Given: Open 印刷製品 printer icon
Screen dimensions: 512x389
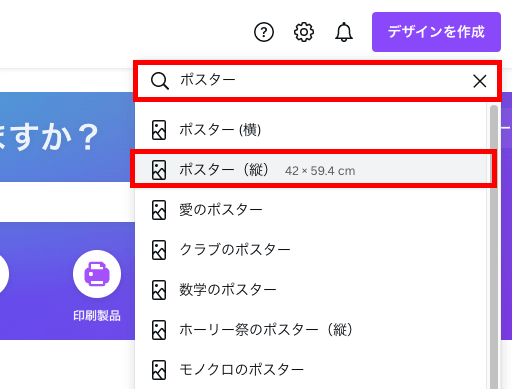Looking at the screenshot, I should coord(97,274).
